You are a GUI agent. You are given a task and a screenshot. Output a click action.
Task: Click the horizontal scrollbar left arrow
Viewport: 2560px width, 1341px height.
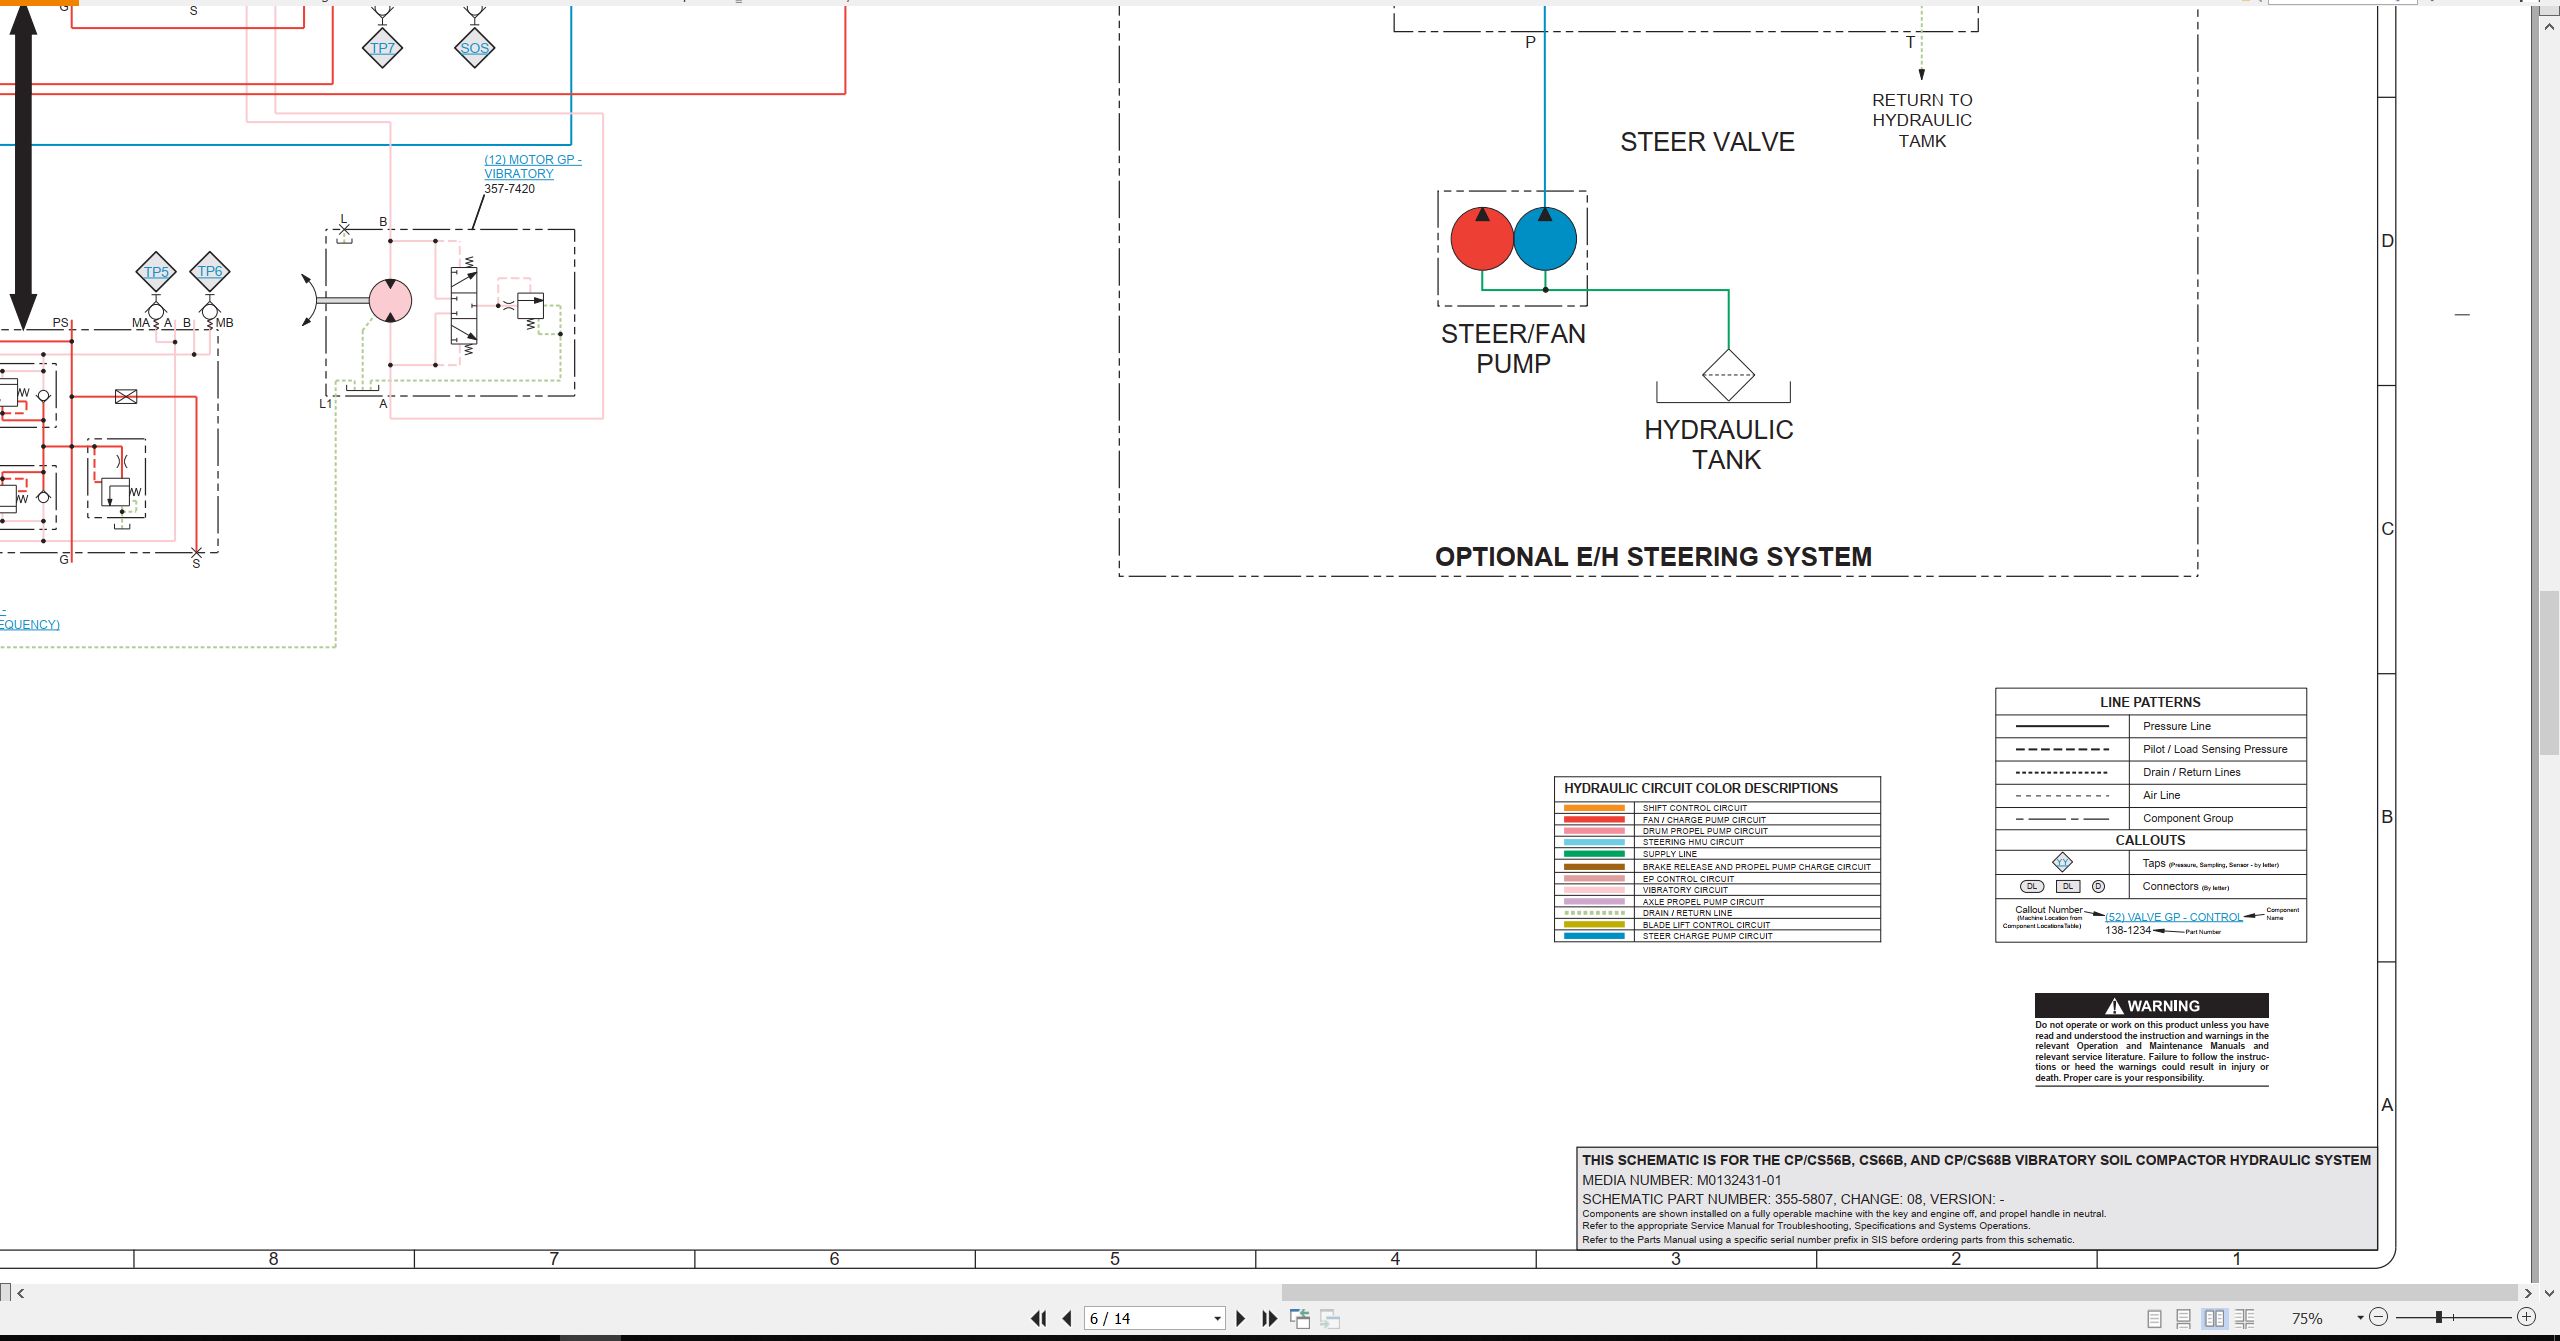tap(21, 1293)
